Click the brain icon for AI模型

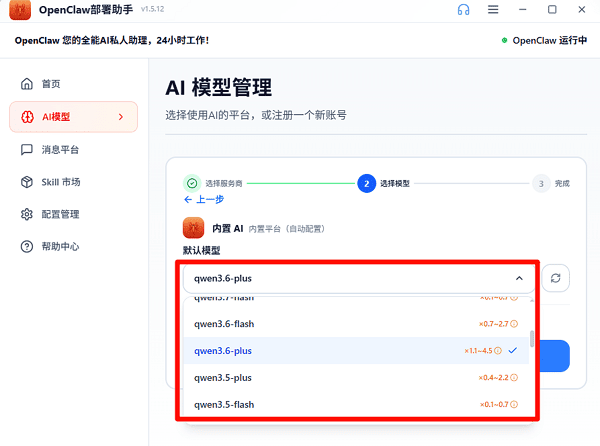coord(27,117)
